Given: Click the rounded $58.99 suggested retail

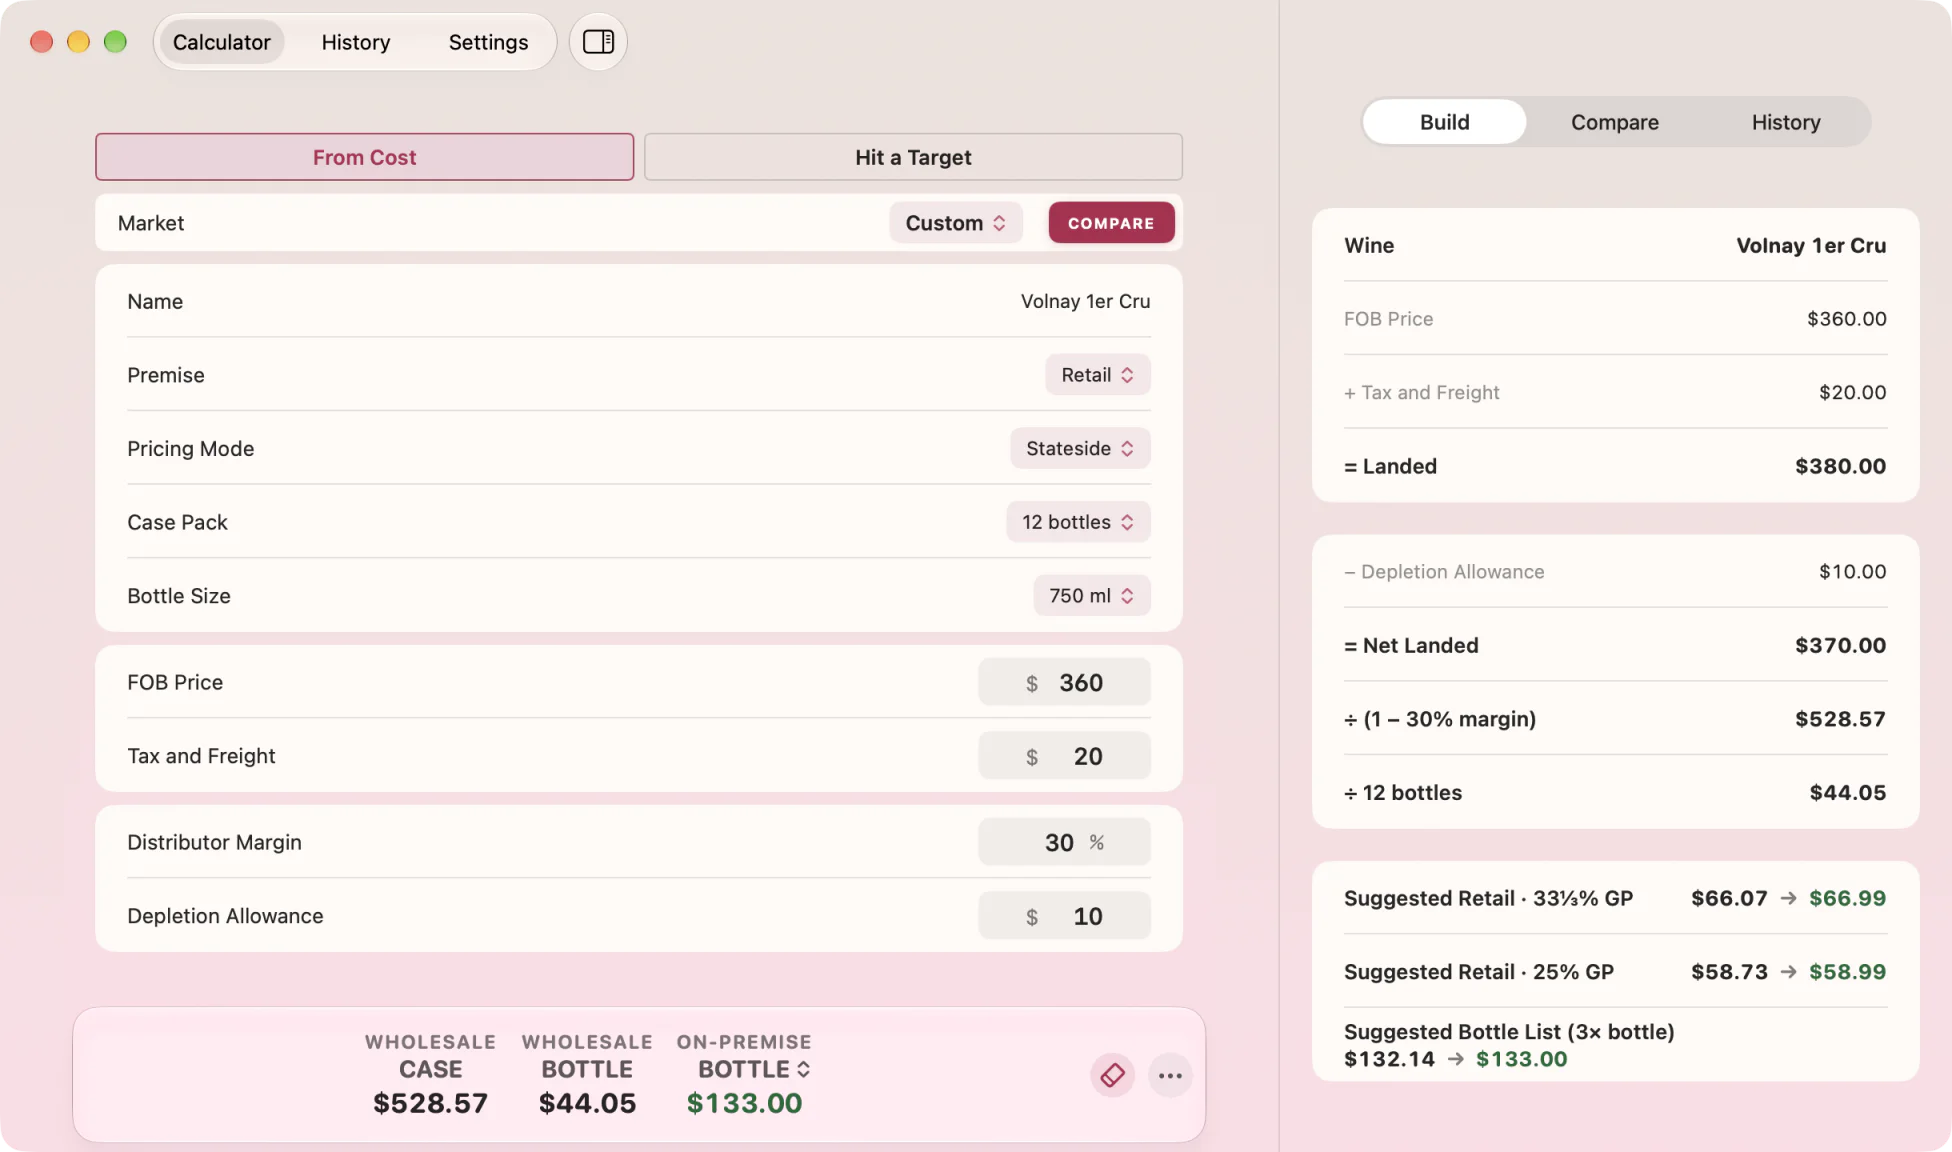Looking at the screenshot, I should tap(1847, 972).
